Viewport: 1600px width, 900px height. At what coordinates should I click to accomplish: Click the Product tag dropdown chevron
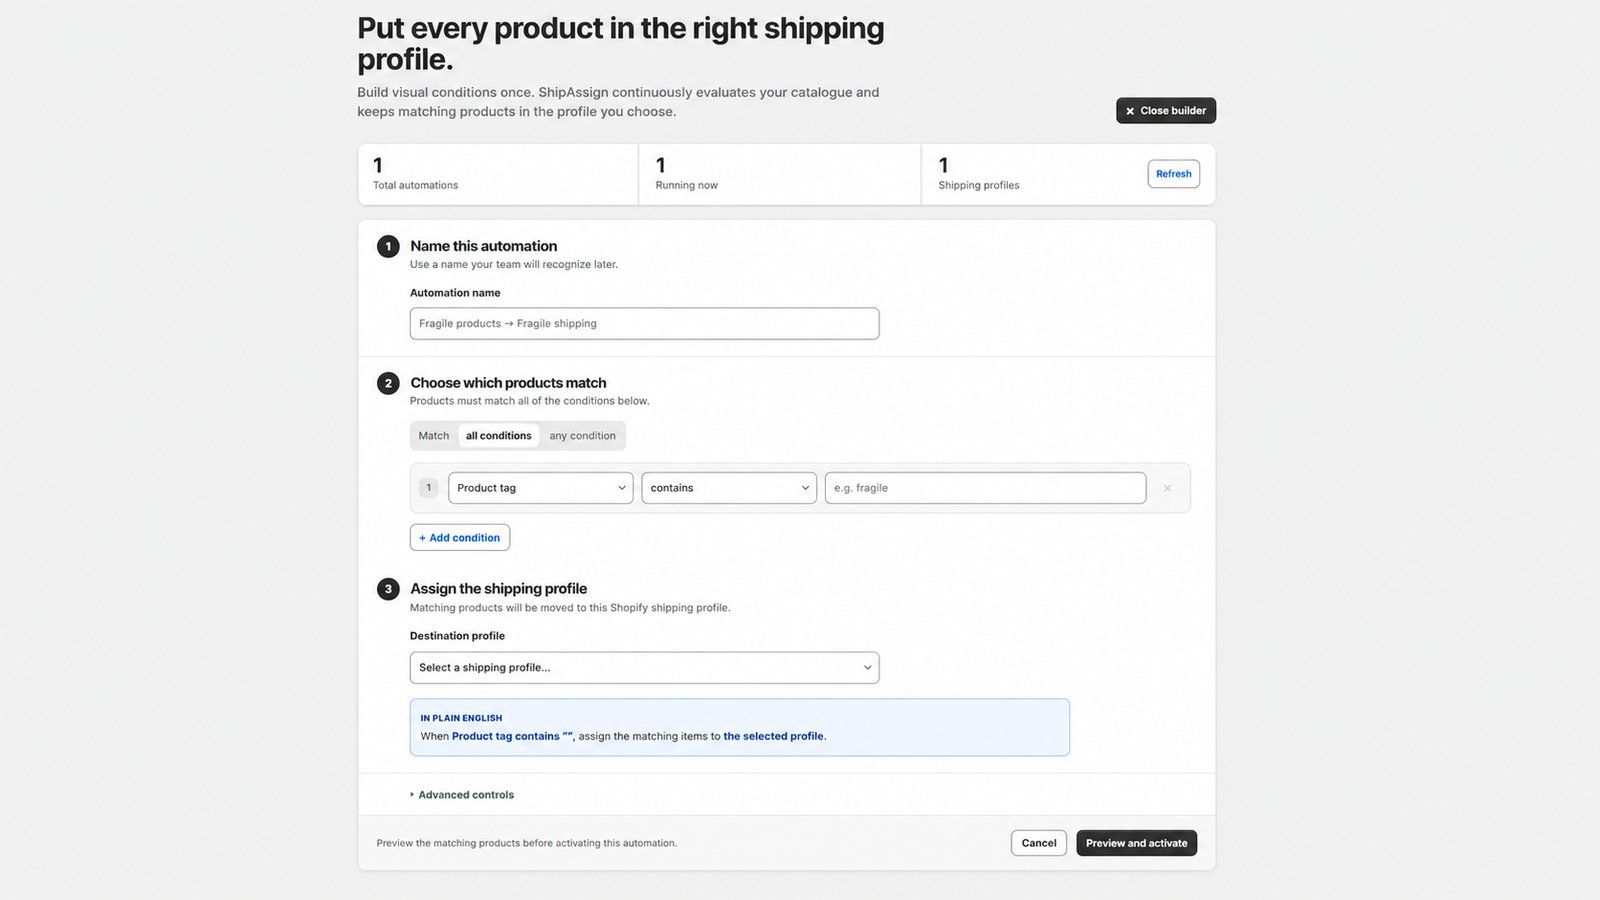(x=621, y=488)
